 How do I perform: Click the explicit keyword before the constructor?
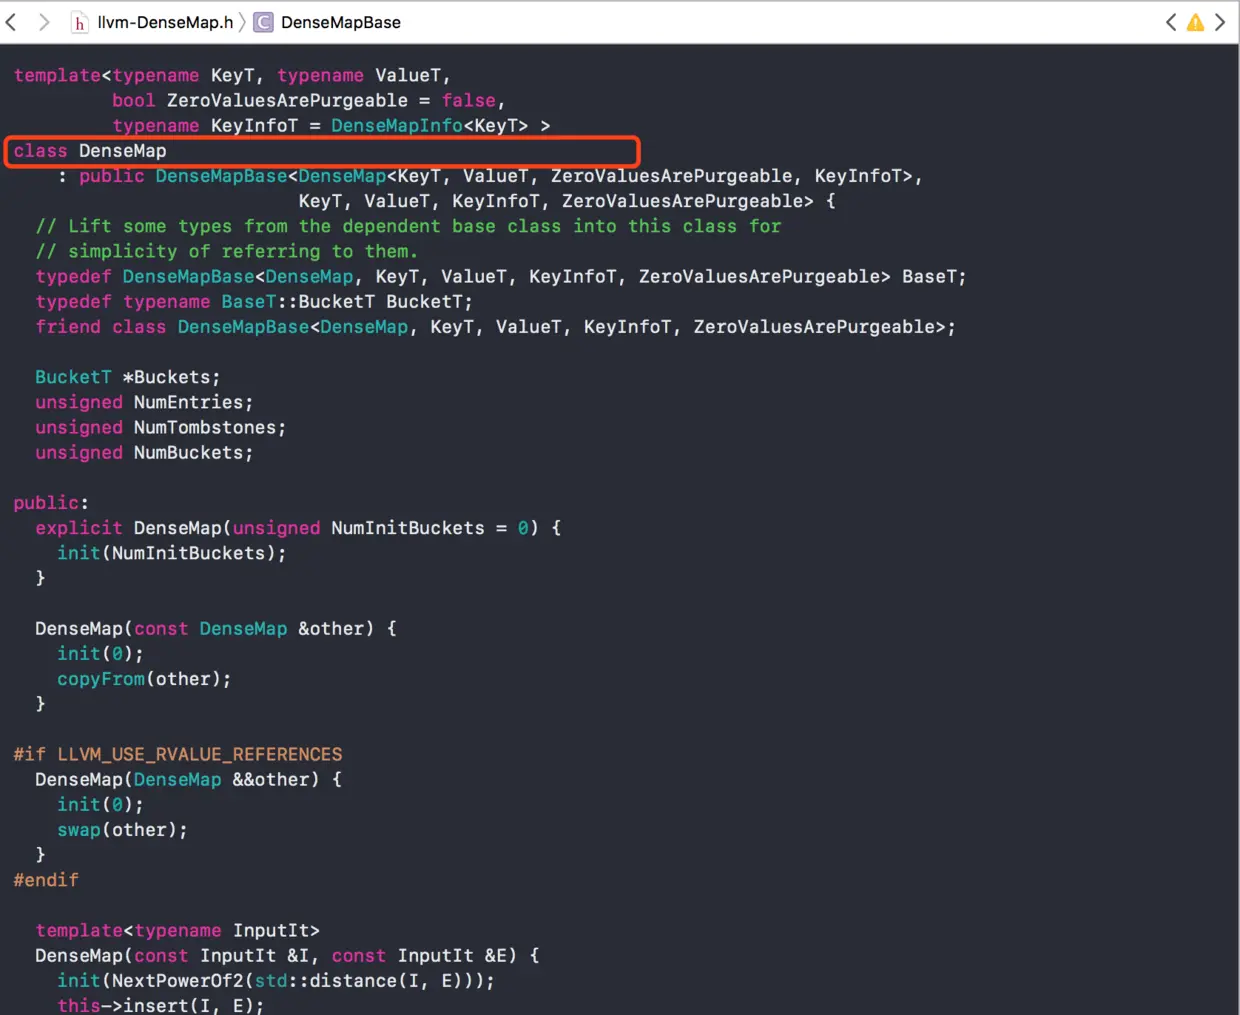pyautogui.click(x=79, y=528)
